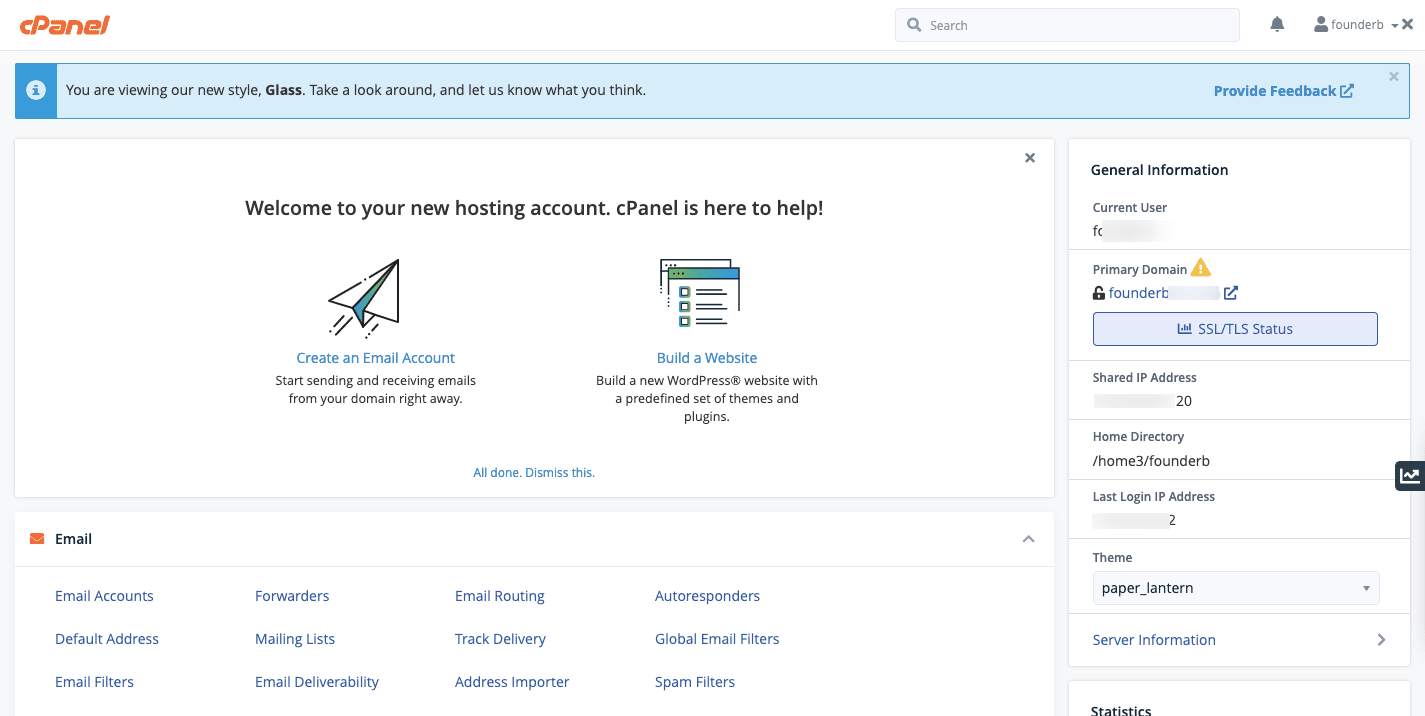Open Create an Email Account link

(x=376, y=358)
